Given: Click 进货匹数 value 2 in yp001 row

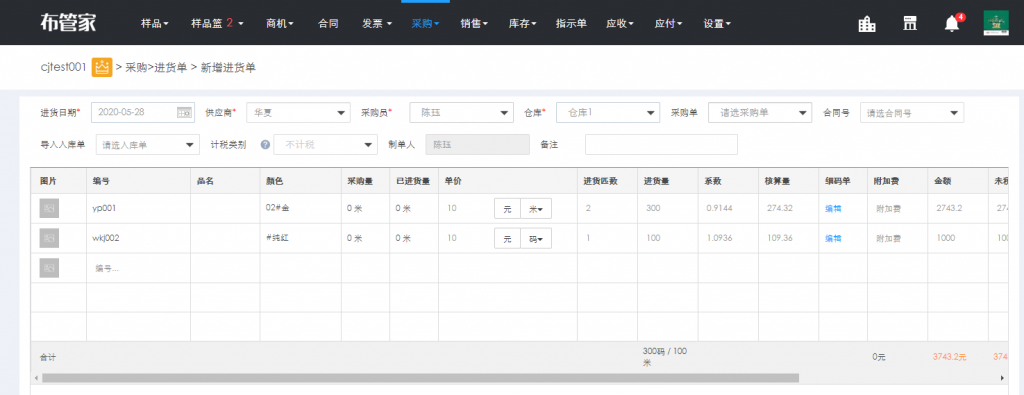Looking at the screenshot, I should click(x=588, y=209).
